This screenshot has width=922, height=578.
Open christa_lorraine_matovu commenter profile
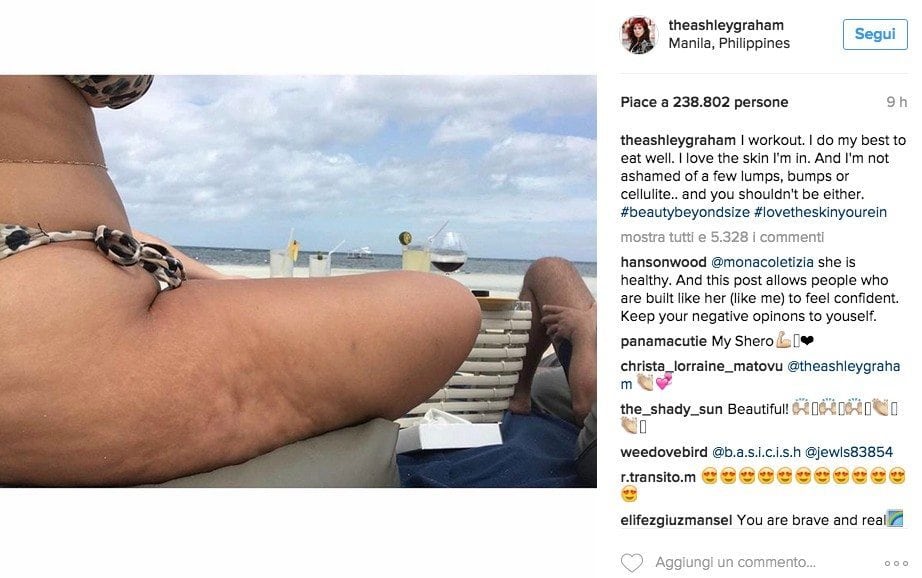click(x=701, y=366)
